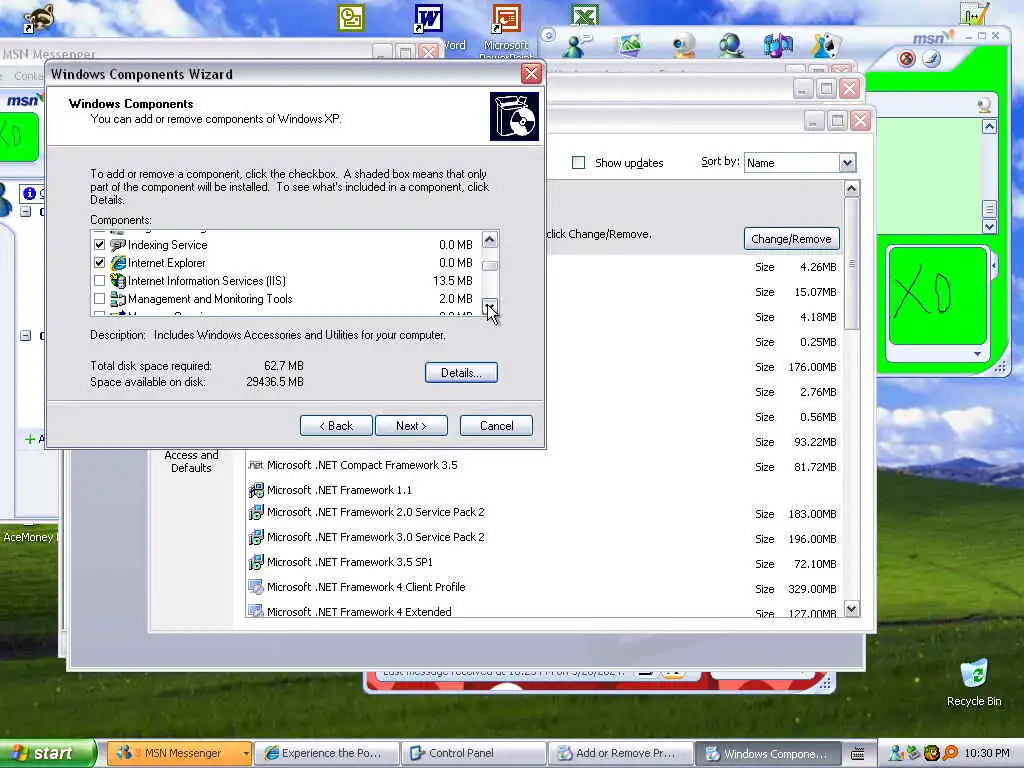The width and height of the screenshot is (1024, 768).
Task: Click MSN Messenger tray icon
Action: [897, 753]
